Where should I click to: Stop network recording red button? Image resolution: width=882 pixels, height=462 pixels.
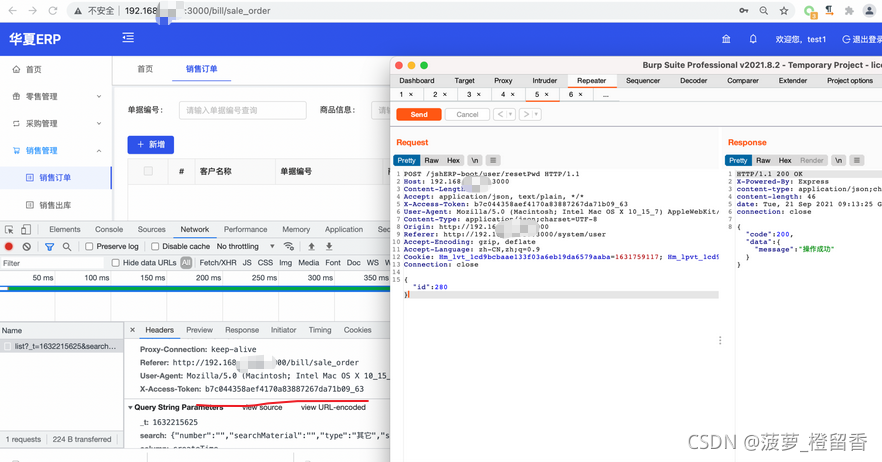click(9, 246)
